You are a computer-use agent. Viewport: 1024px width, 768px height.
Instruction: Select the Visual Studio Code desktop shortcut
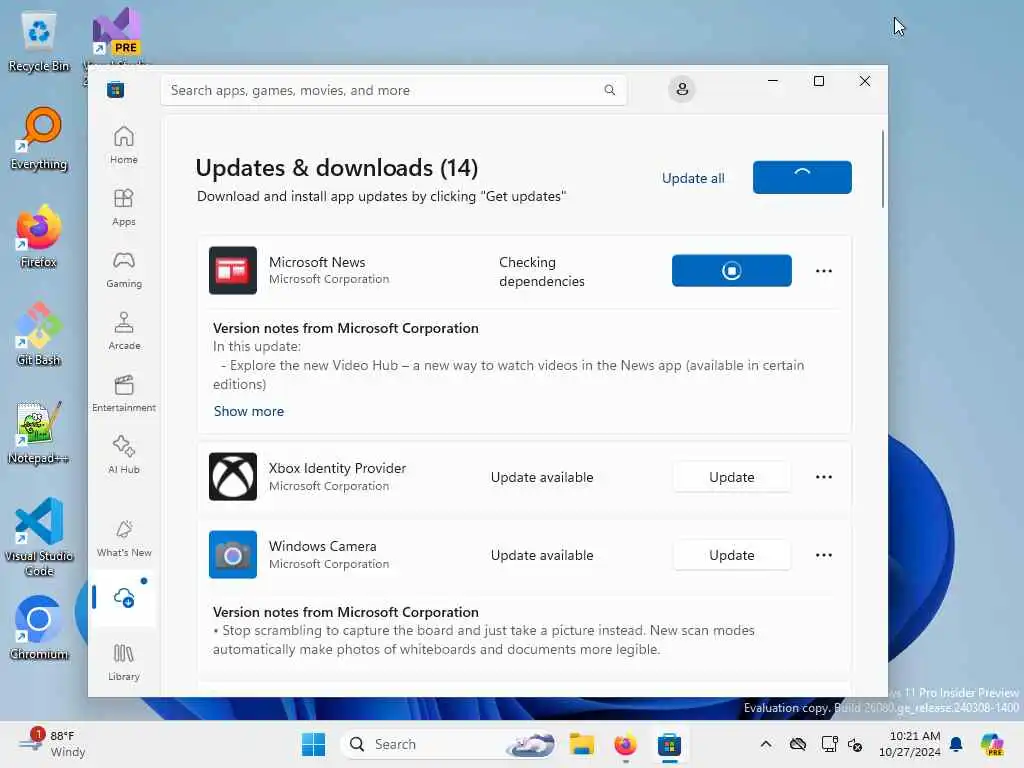click(39, 537)
